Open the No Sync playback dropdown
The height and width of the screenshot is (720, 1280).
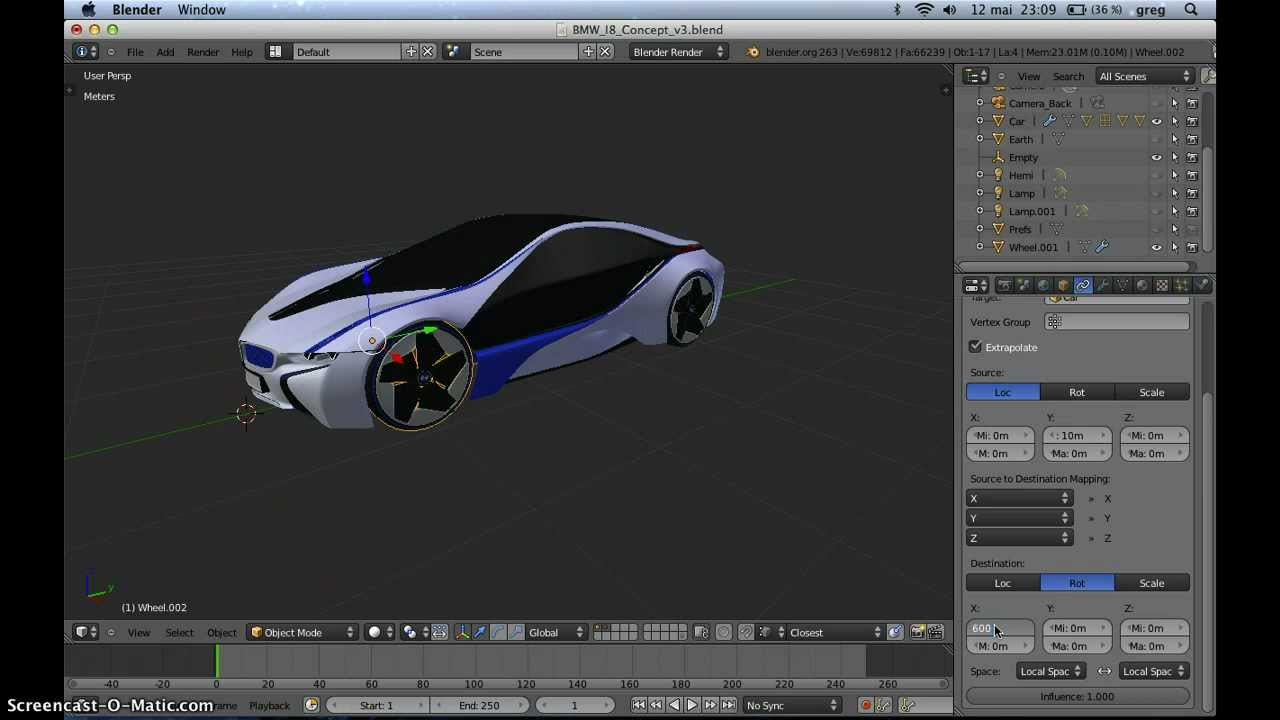coord(791,706)
